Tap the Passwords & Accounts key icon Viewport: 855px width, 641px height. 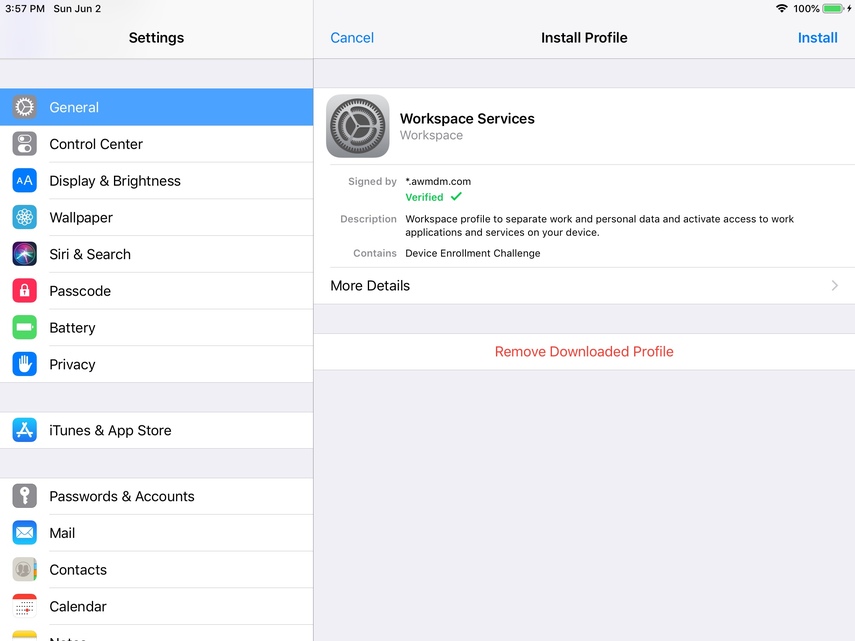pyautogui.click(x=25, y=496)
